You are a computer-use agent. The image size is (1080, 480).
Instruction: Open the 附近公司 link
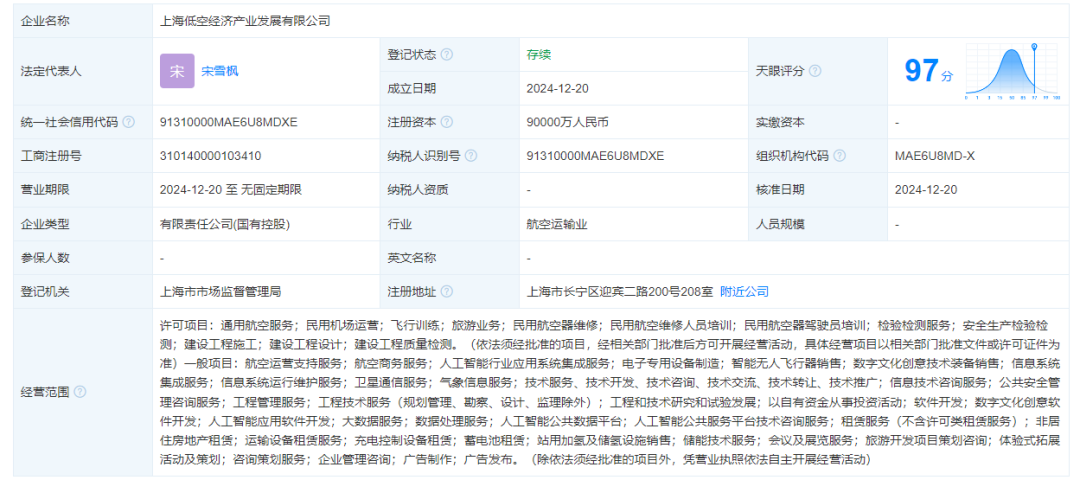pyautogui.click(x=744, y=292)
